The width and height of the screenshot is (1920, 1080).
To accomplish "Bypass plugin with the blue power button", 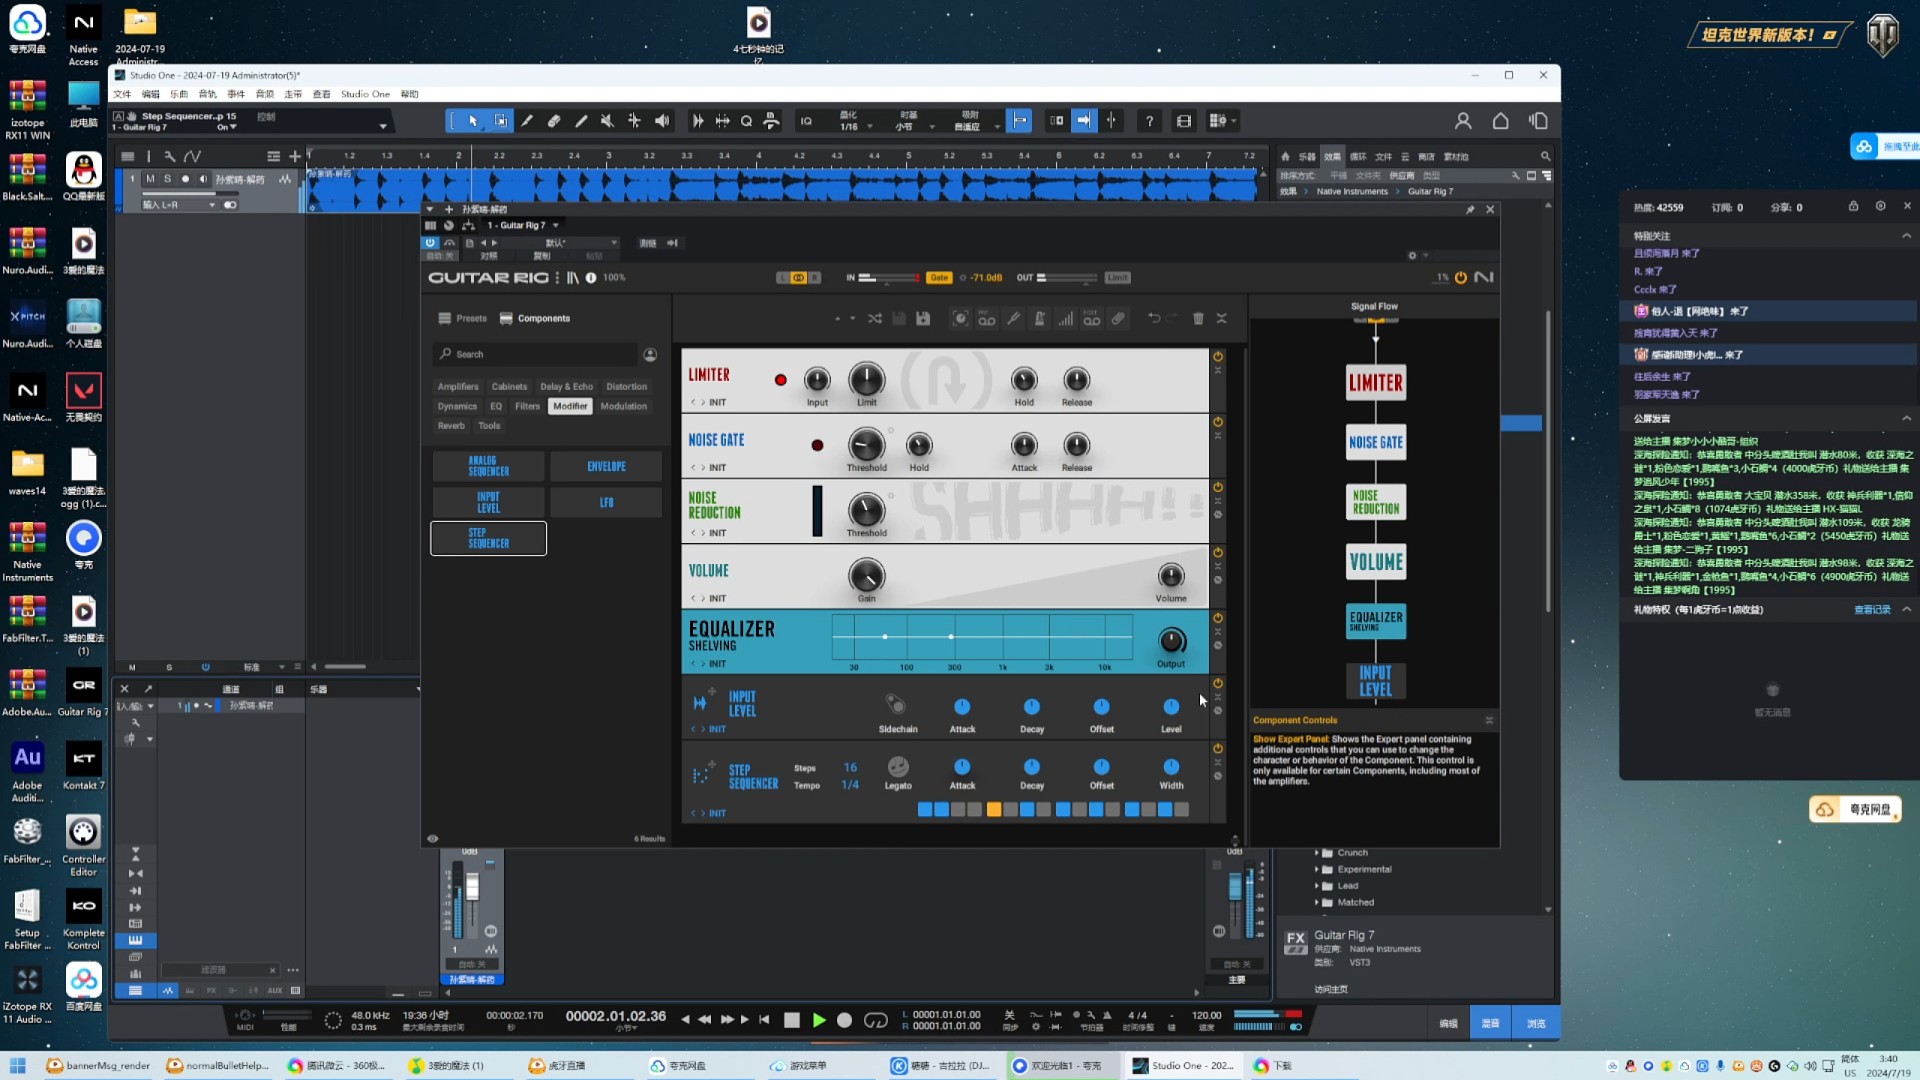I will [430, 243].
